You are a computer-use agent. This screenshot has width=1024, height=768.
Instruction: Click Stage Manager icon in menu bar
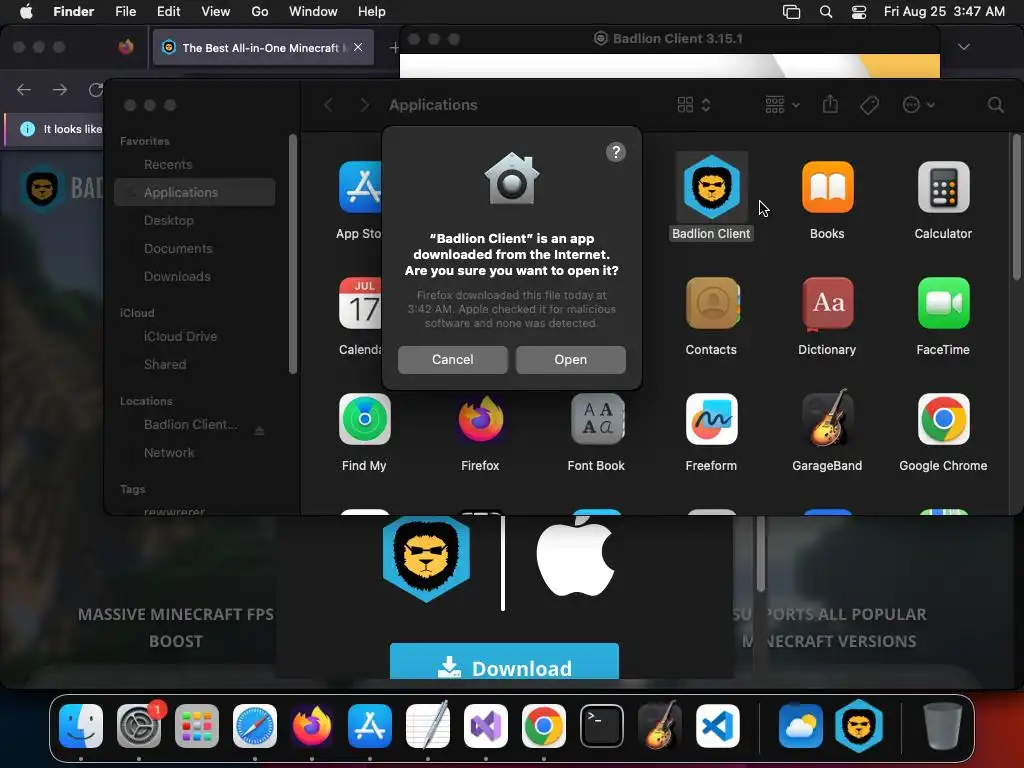pyautogui.click(x=791, y=12)
